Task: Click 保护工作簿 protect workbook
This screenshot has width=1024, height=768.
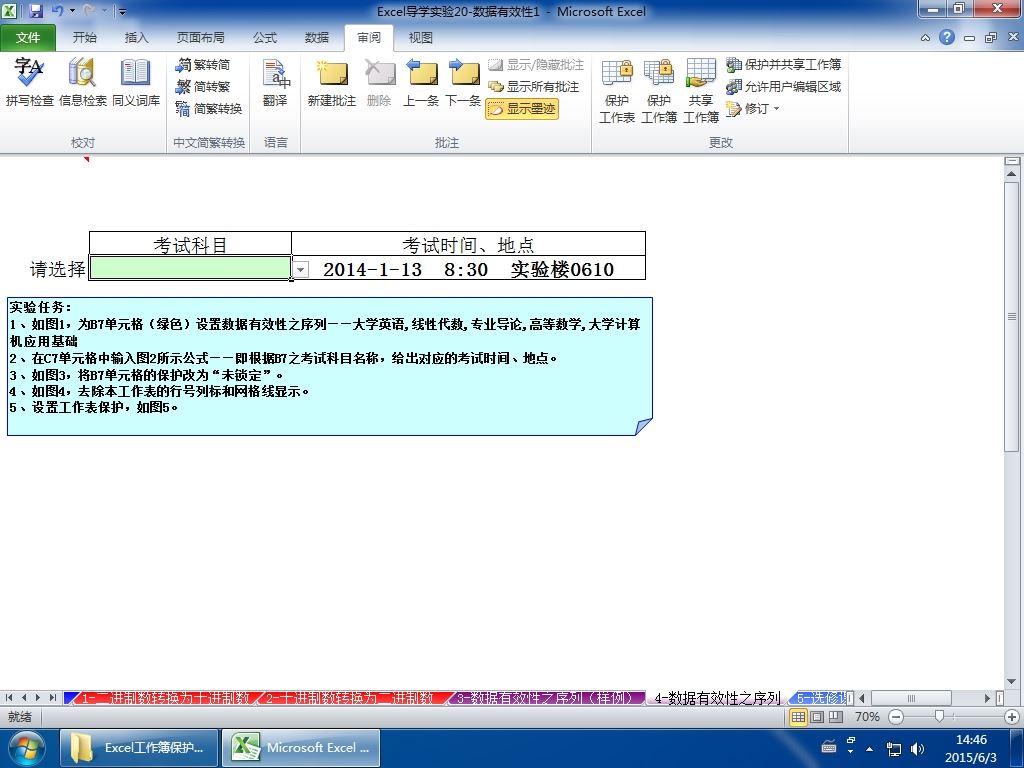Action: click(659, 91)
